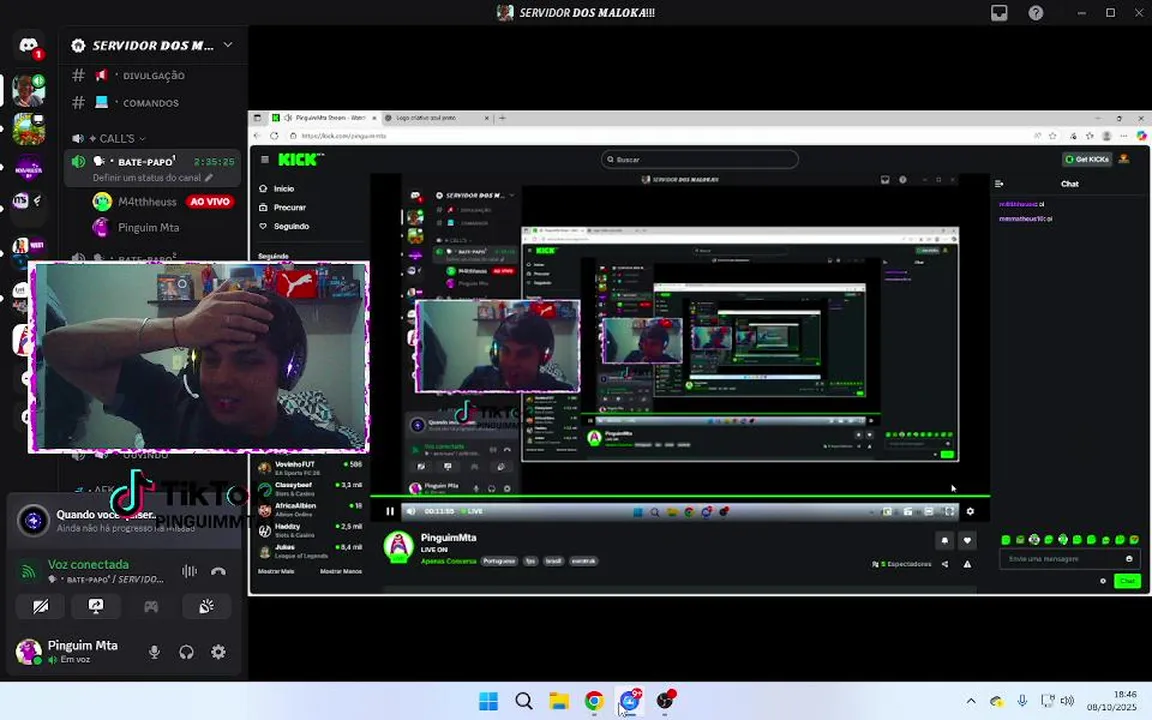Viewport: 1152px width, 720px height.
Task: Open Pinguim Mta avatar in user panel
Action: point(29,651)
